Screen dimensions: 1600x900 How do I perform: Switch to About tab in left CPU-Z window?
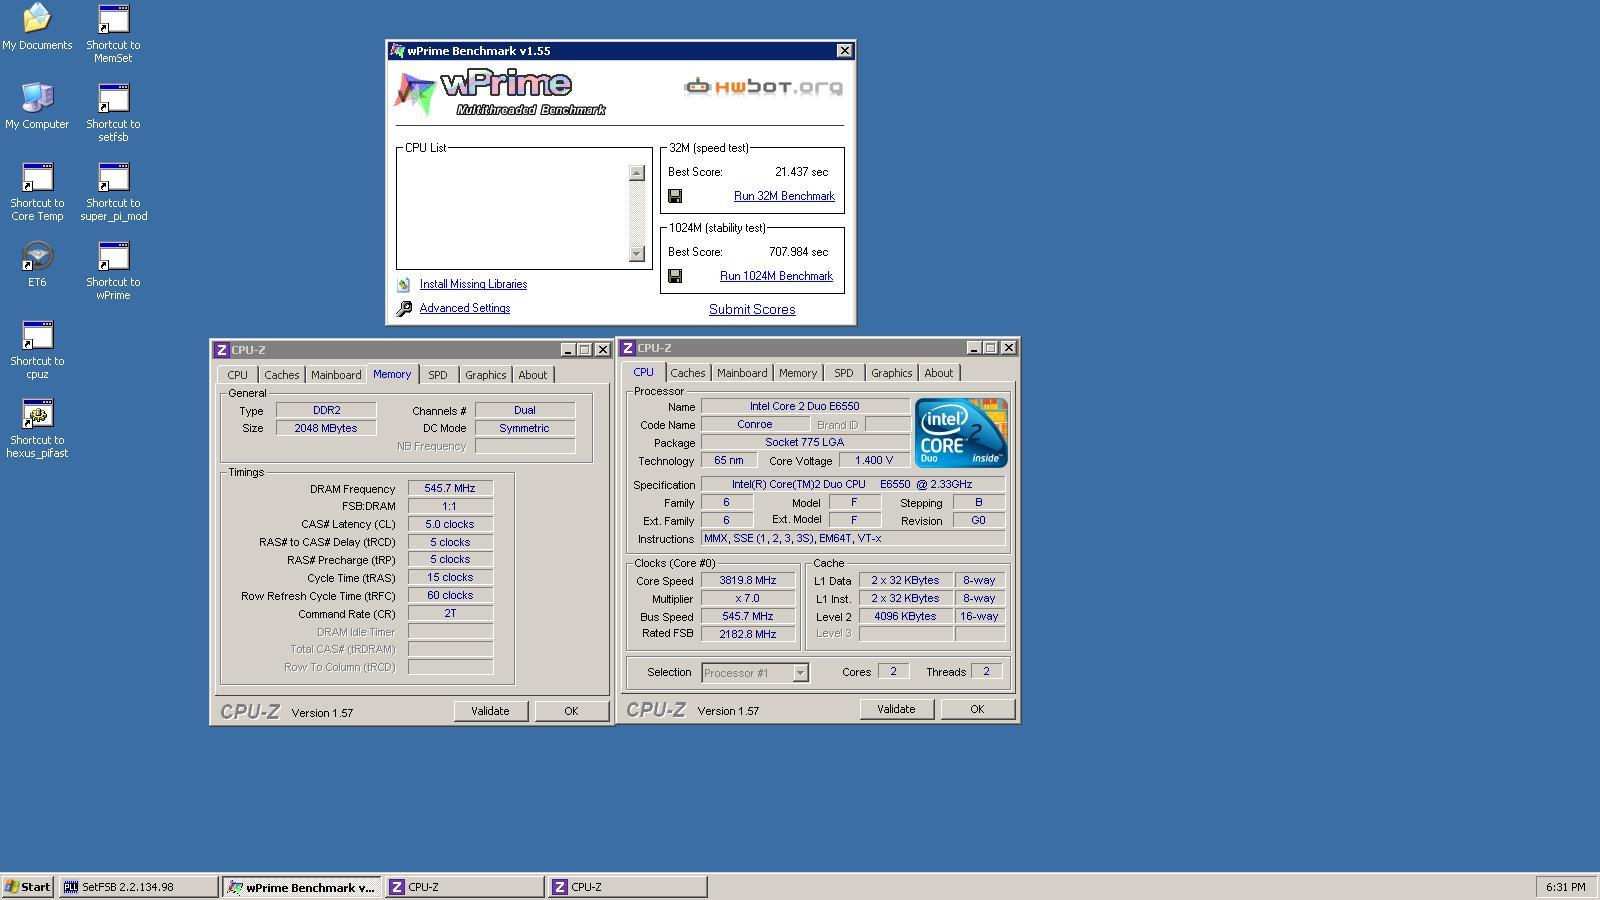pos(532,375)
